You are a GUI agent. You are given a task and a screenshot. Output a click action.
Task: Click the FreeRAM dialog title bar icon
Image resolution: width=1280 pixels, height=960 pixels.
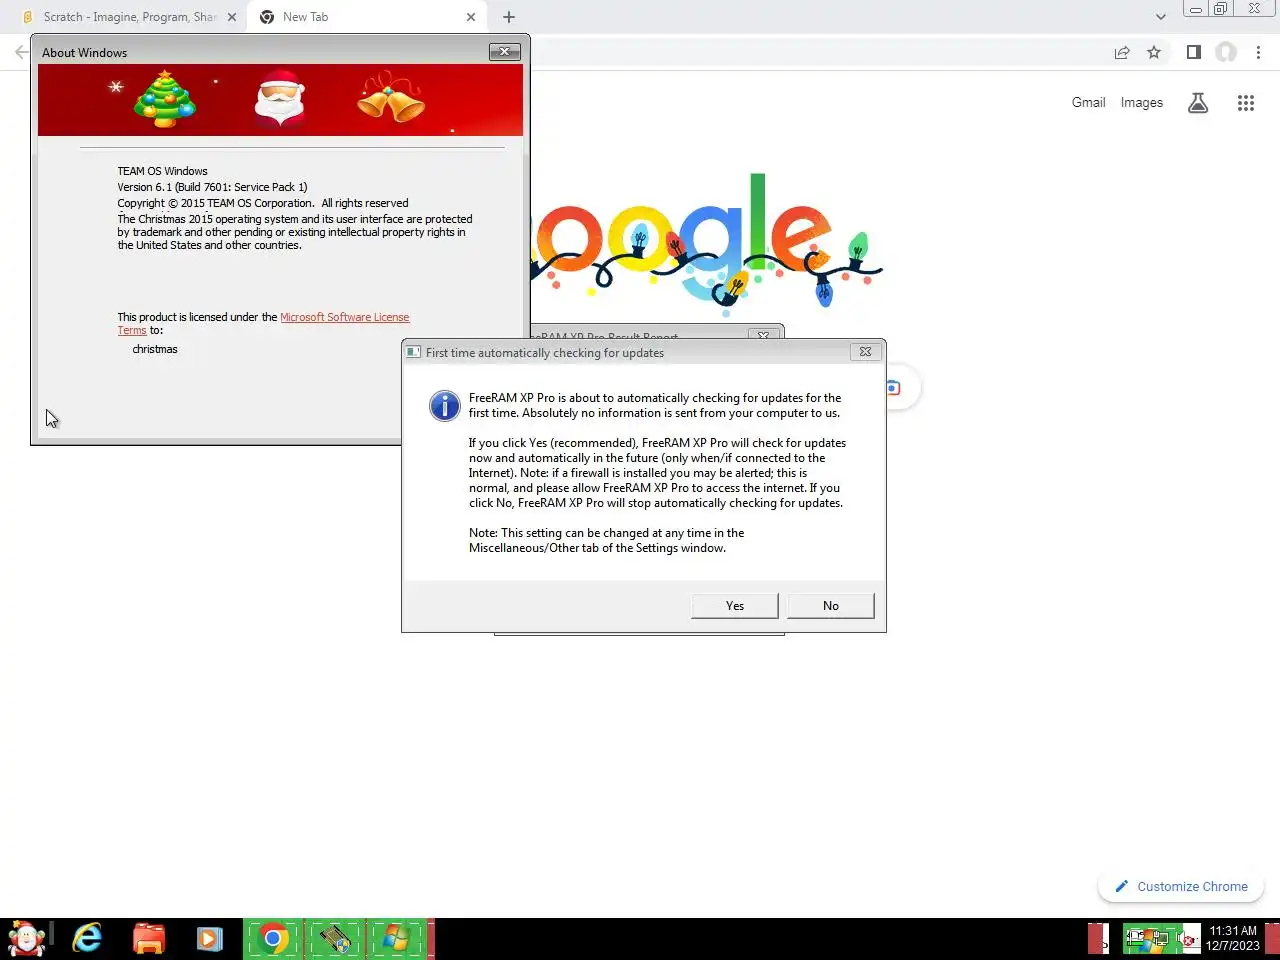click(413, 352)
